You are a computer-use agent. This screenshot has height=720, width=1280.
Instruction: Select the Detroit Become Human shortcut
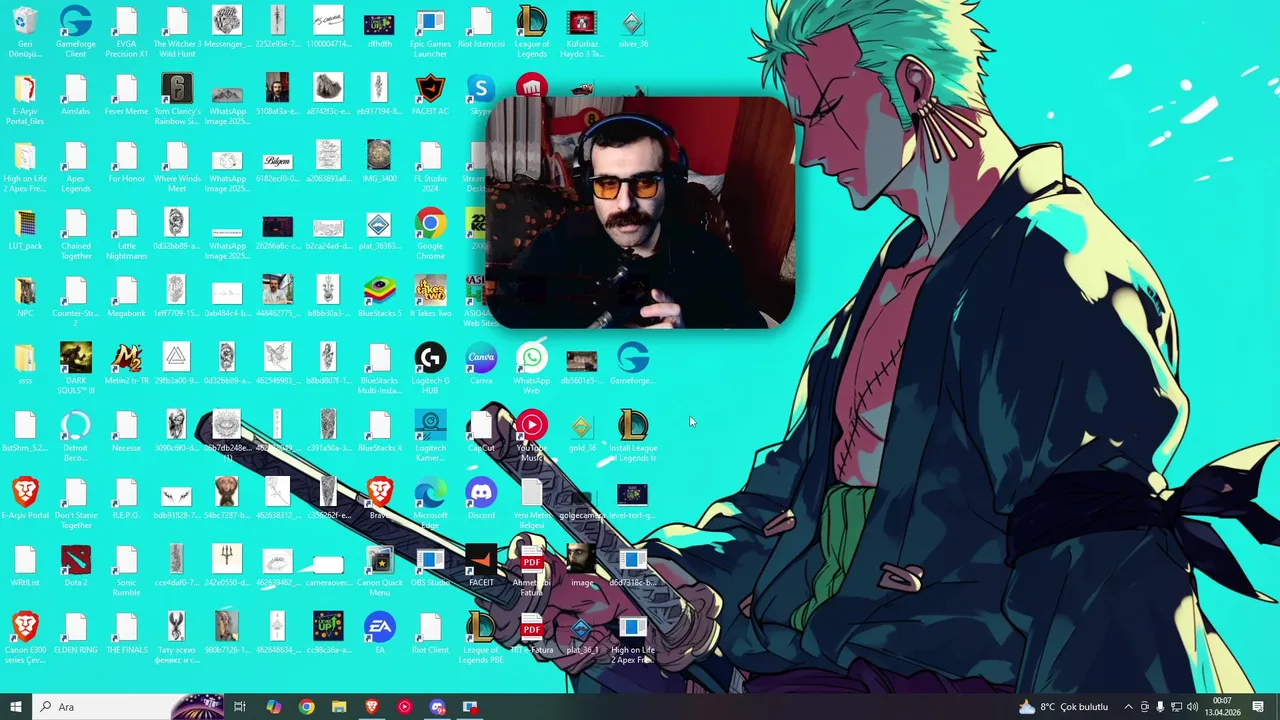pyautogui.click(x=76, y=435)
